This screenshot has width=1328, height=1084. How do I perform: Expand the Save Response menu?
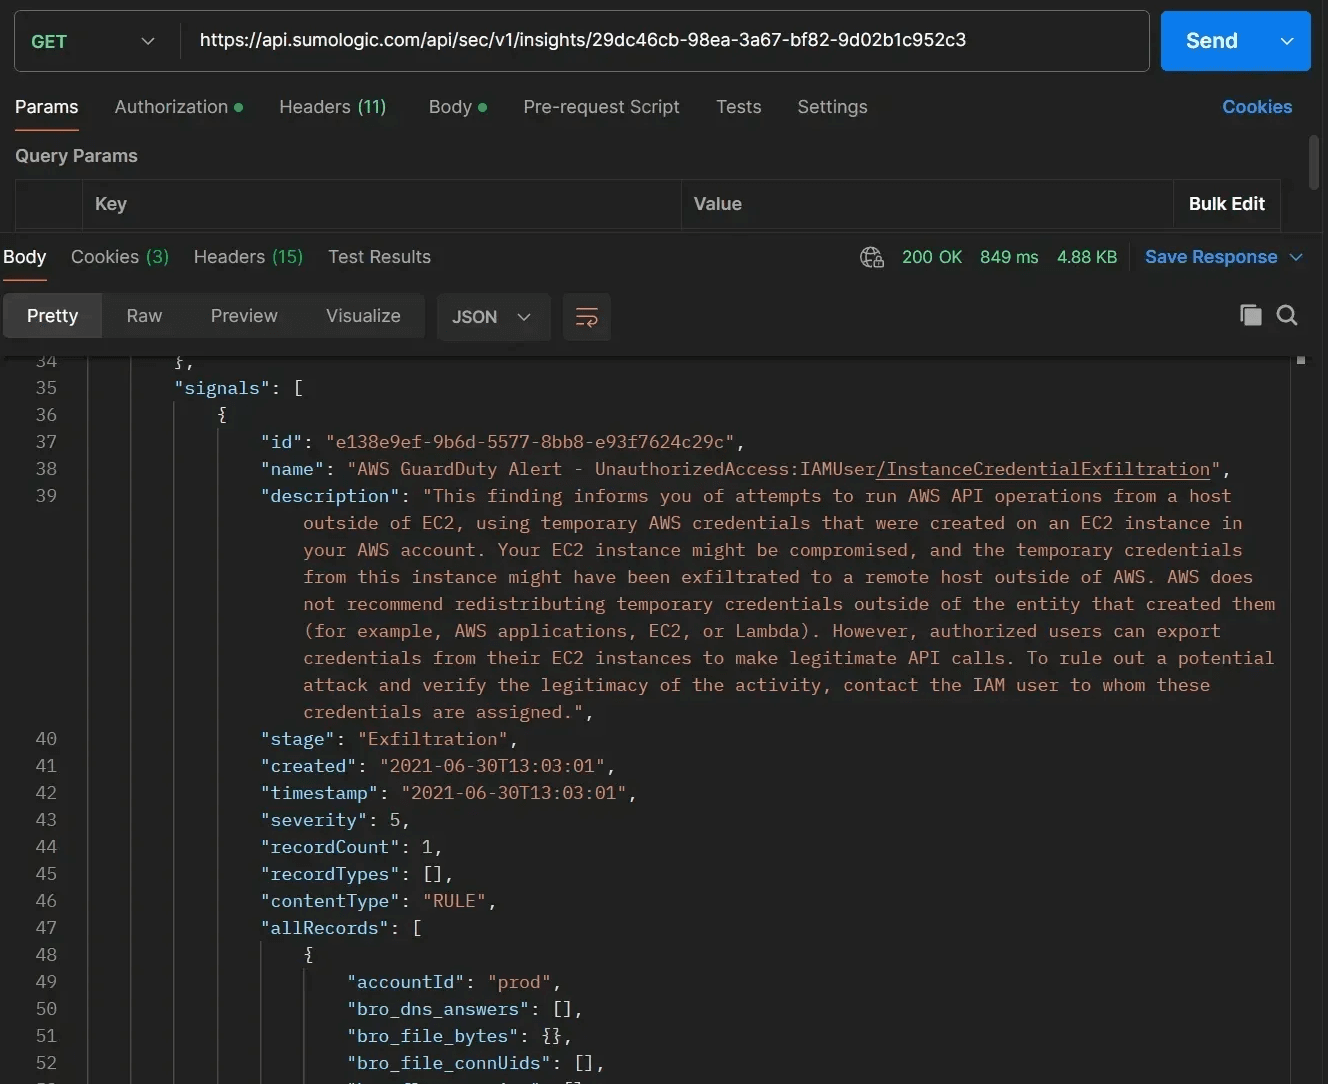pos(1297,257)
